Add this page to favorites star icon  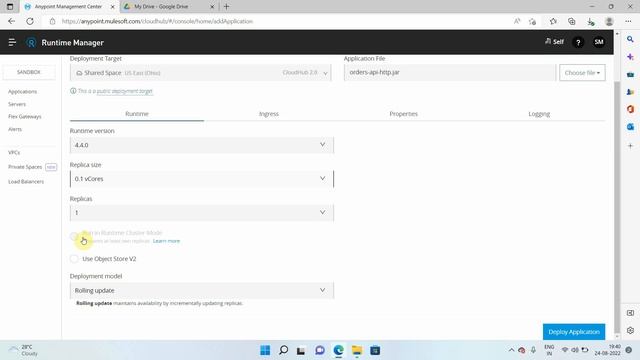tap(532, 21)
